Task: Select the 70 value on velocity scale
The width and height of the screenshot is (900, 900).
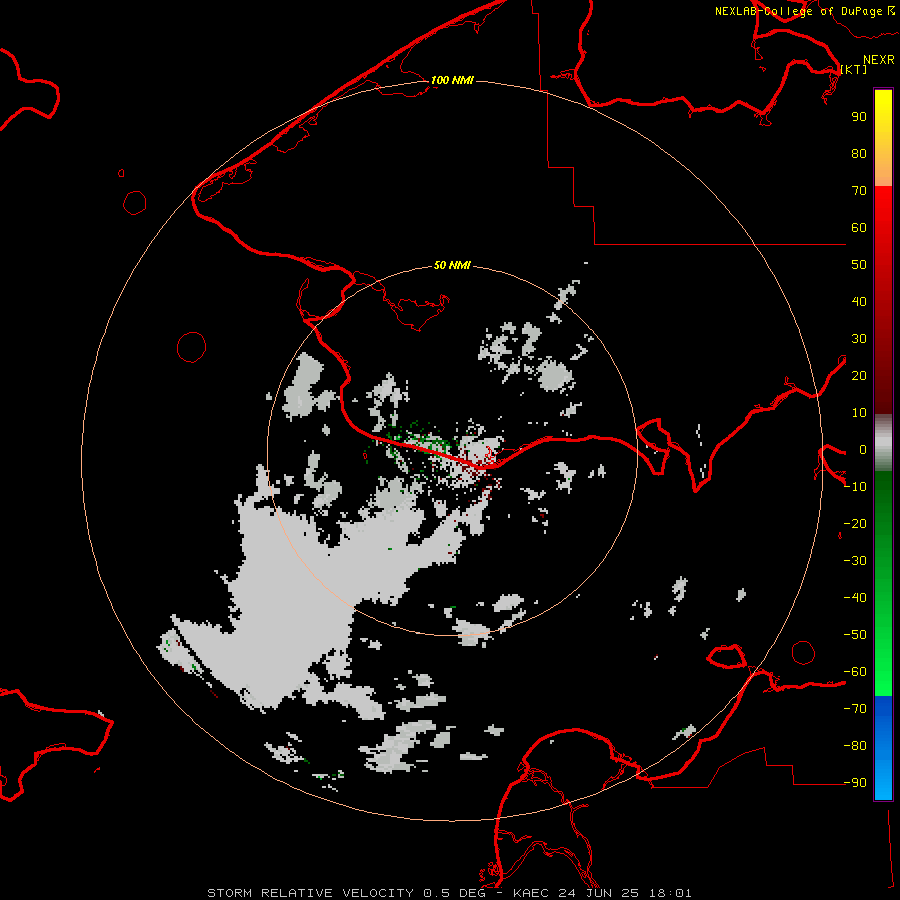Action: pyautogui.click(x=859, y=191)
